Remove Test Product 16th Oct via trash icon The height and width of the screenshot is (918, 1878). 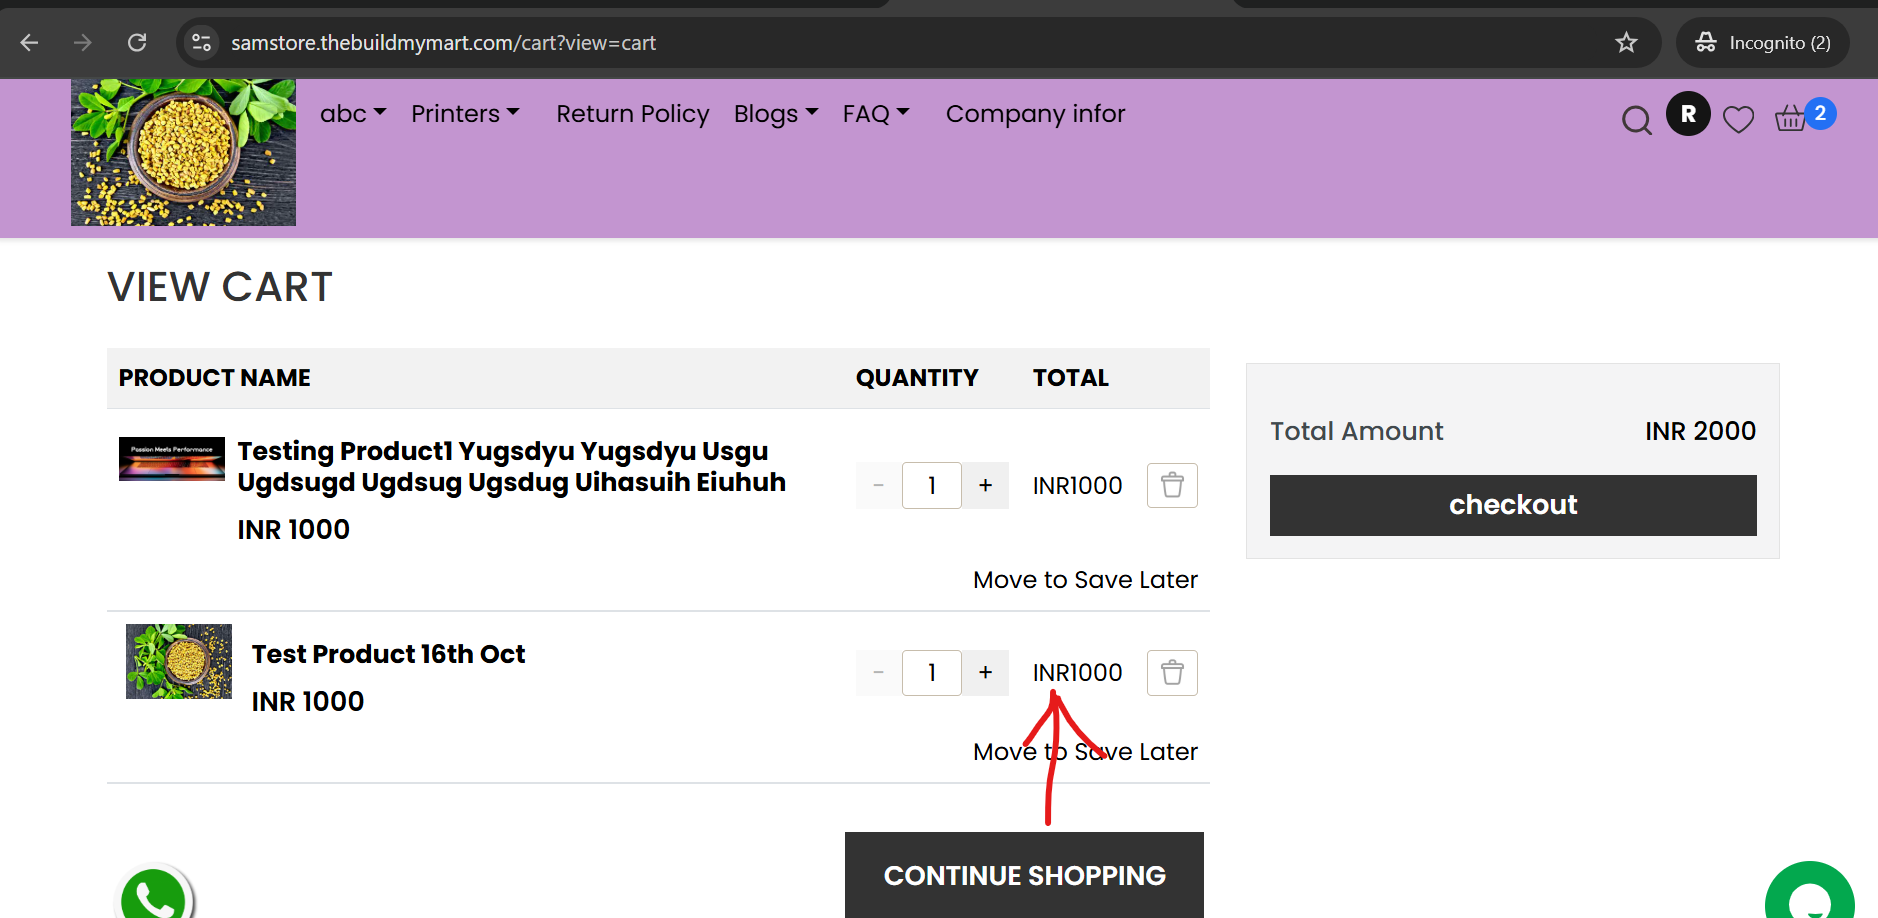pyautogui.click(x=1172, y=672)
